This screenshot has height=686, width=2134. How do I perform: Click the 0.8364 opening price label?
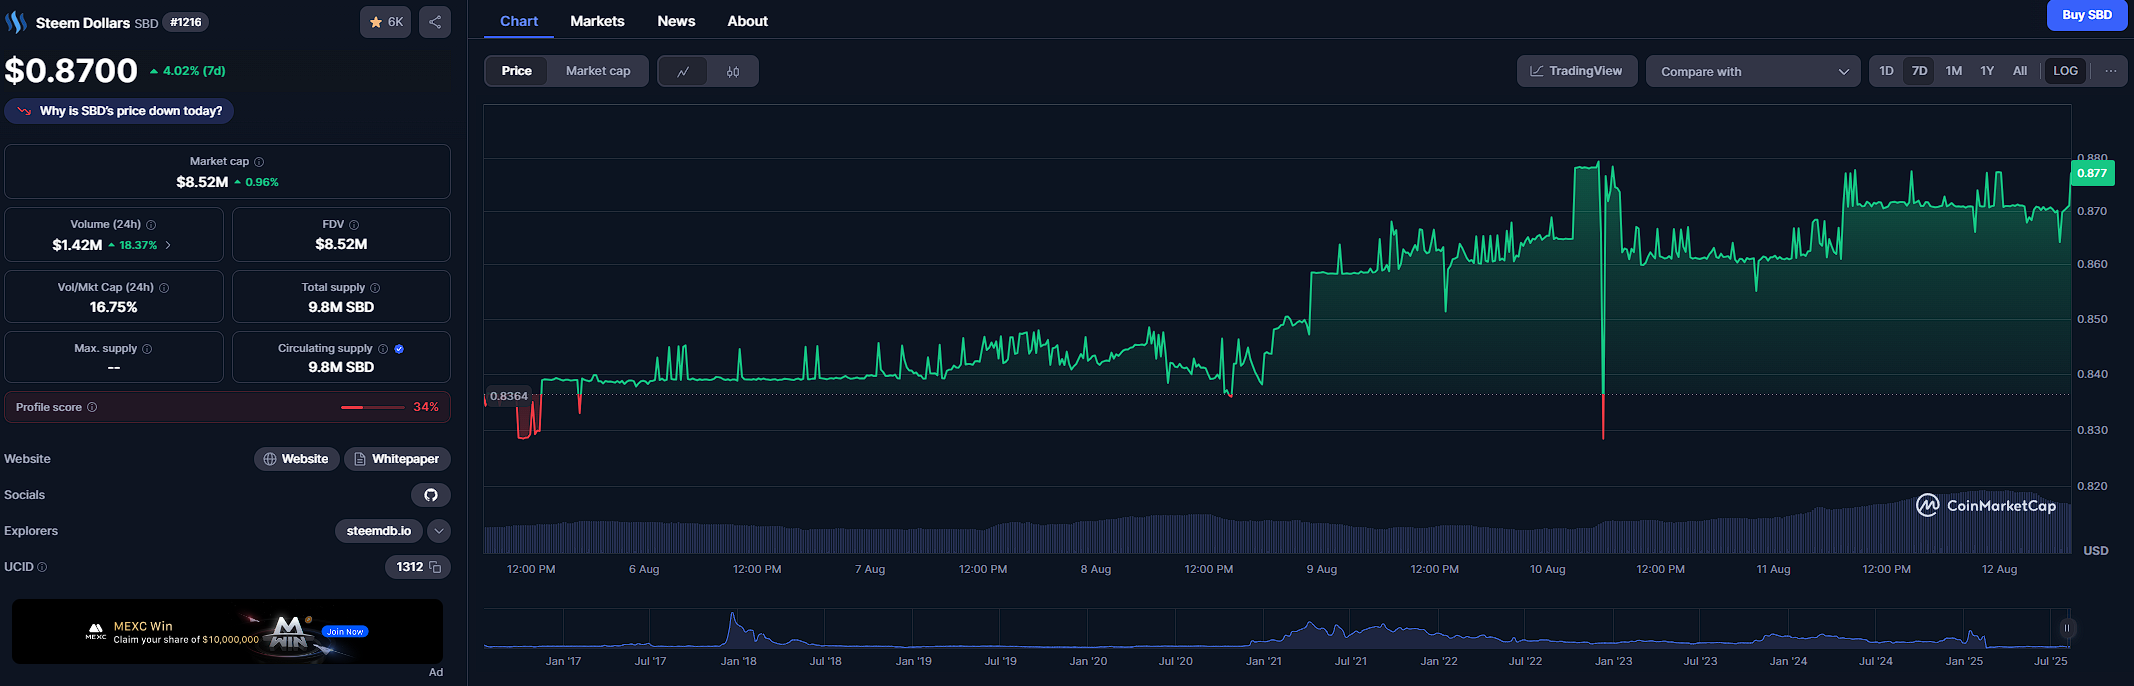pyautogui.click(x=508, y=396)
